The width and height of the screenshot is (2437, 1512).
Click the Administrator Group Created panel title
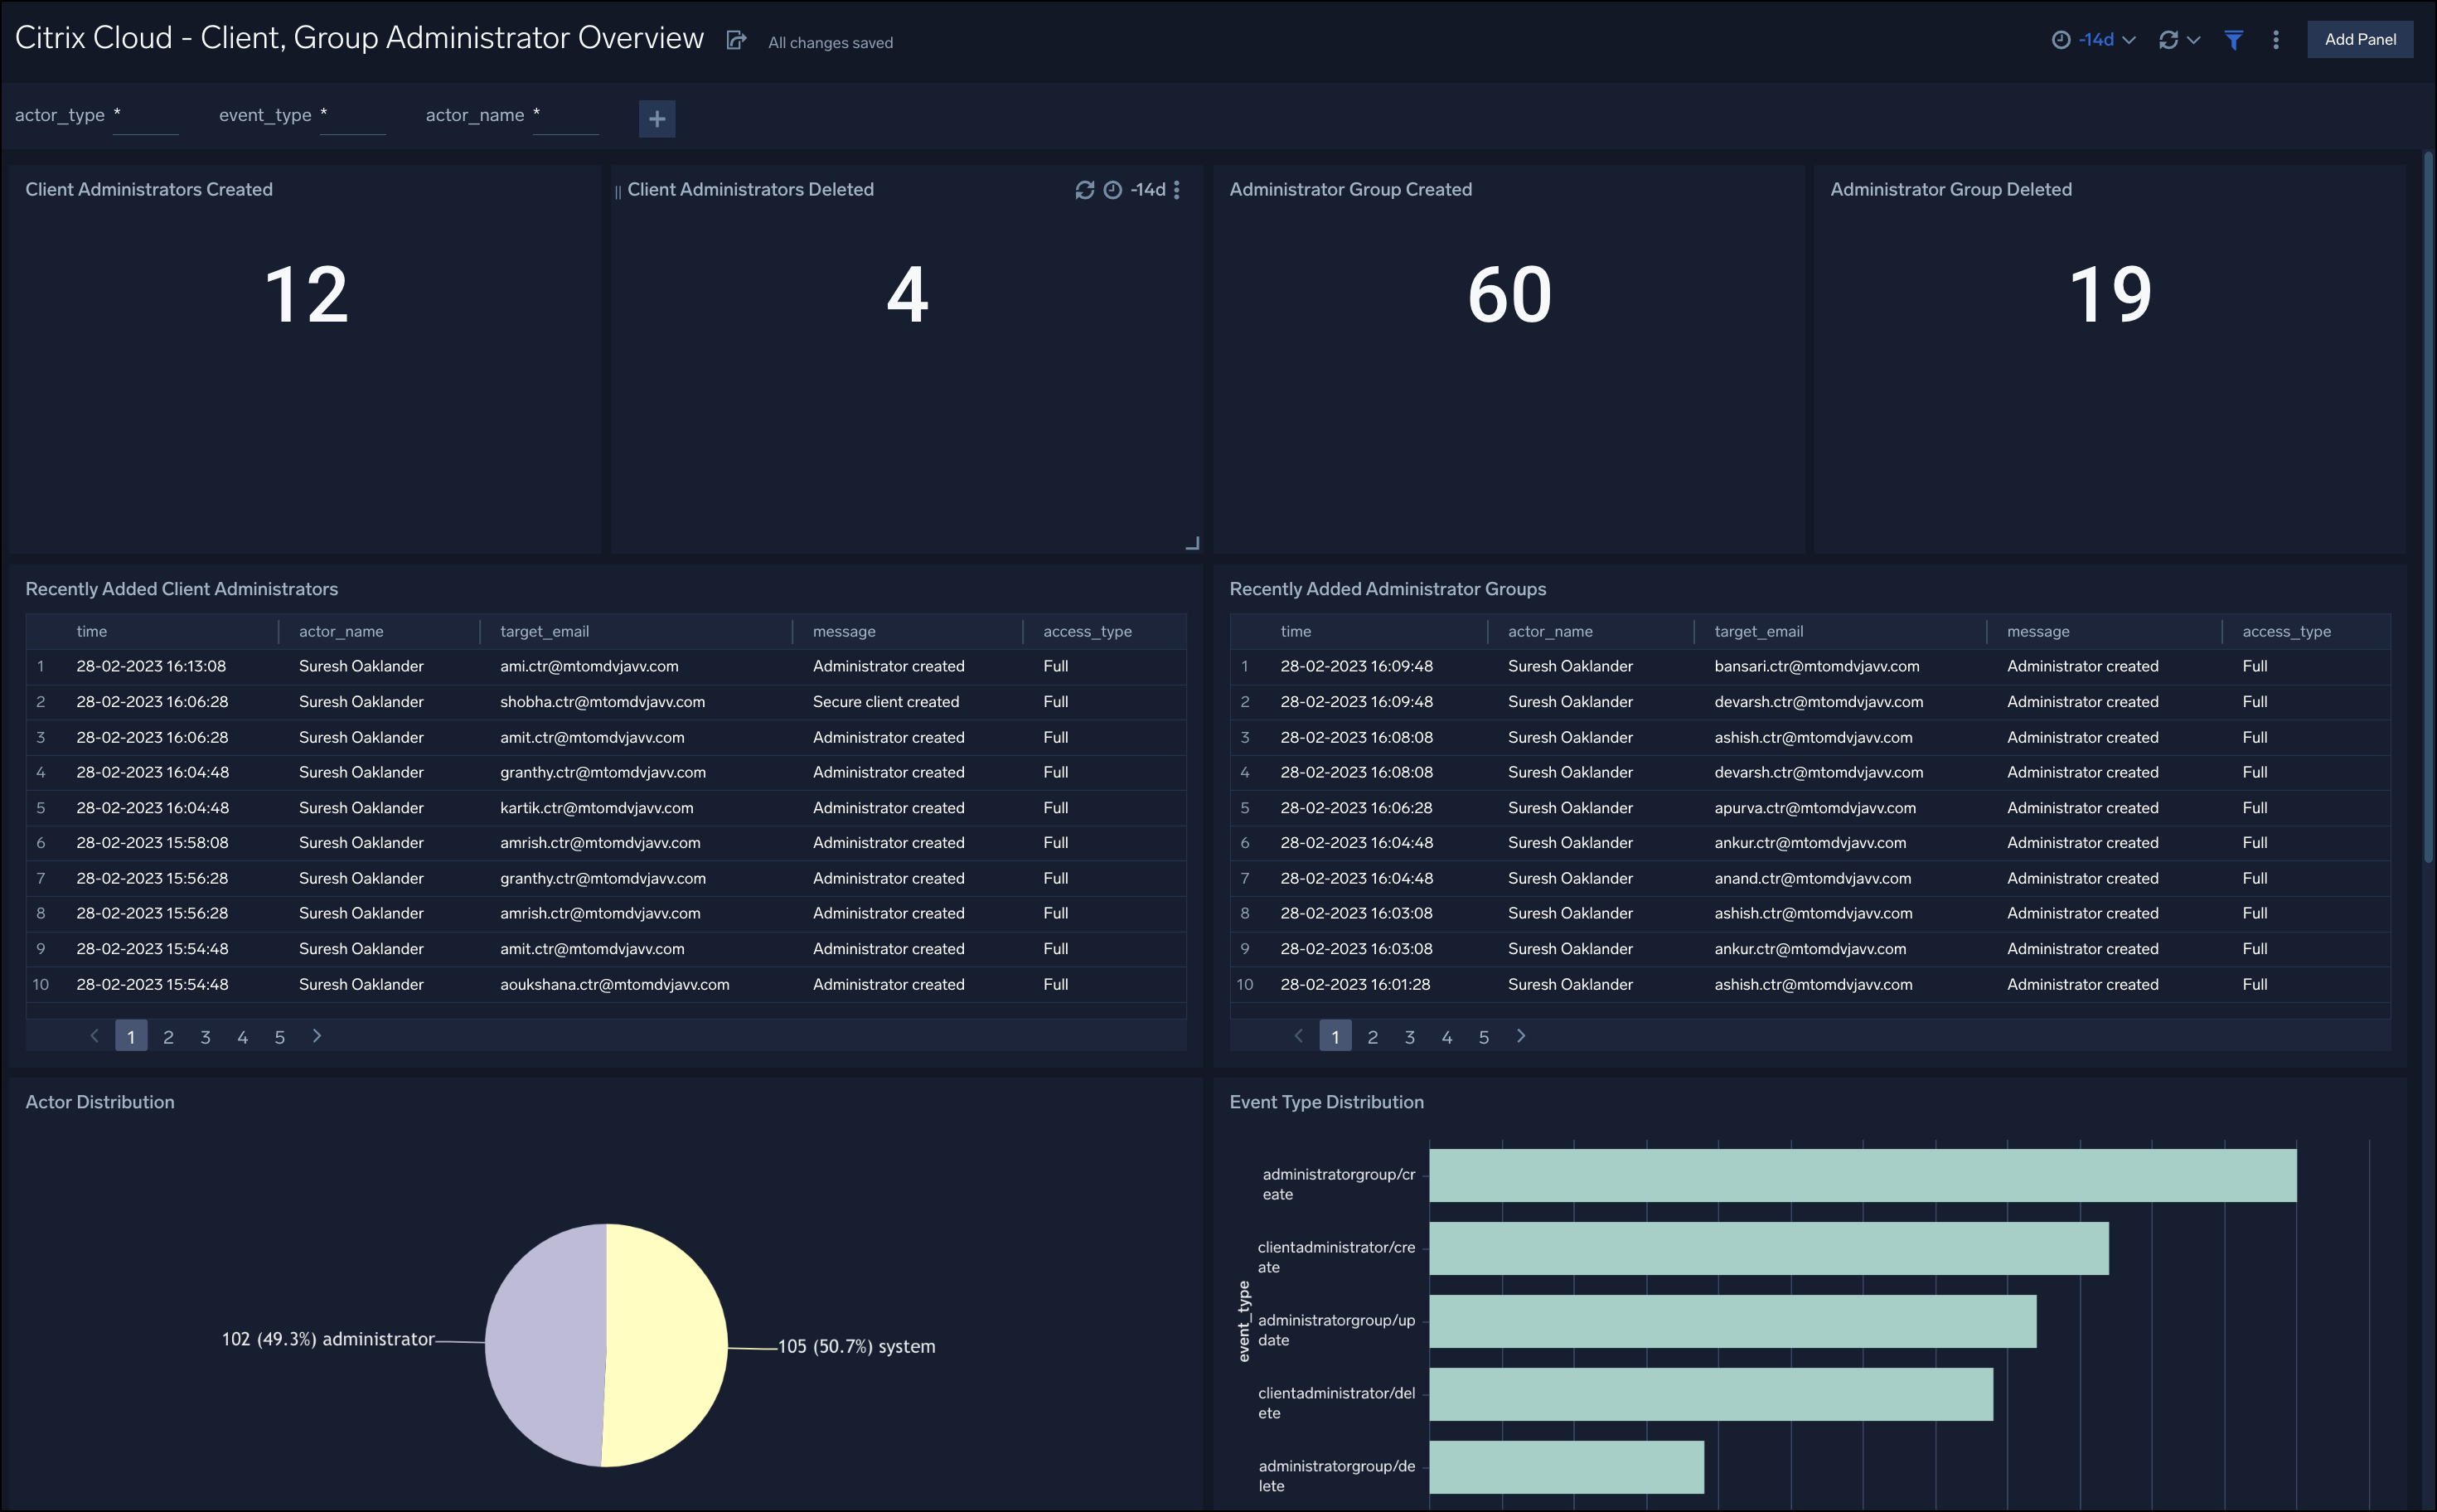click(1352, 189)
